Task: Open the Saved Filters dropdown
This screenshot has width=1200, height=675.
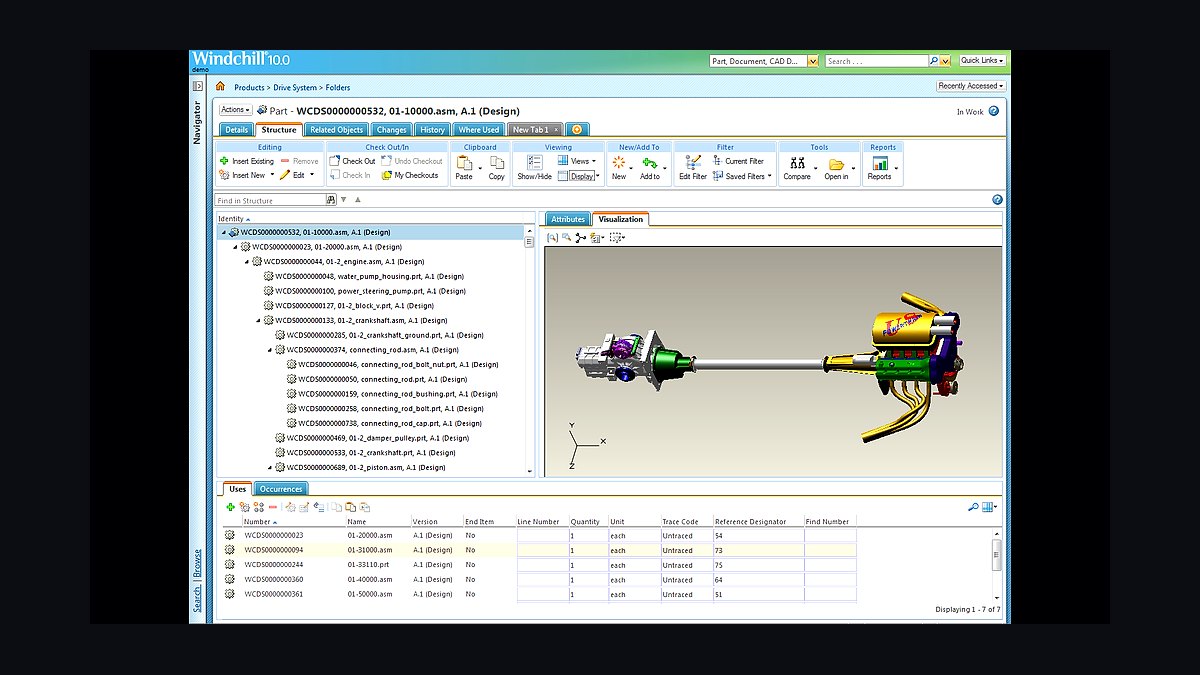Action: click(742, 175)
